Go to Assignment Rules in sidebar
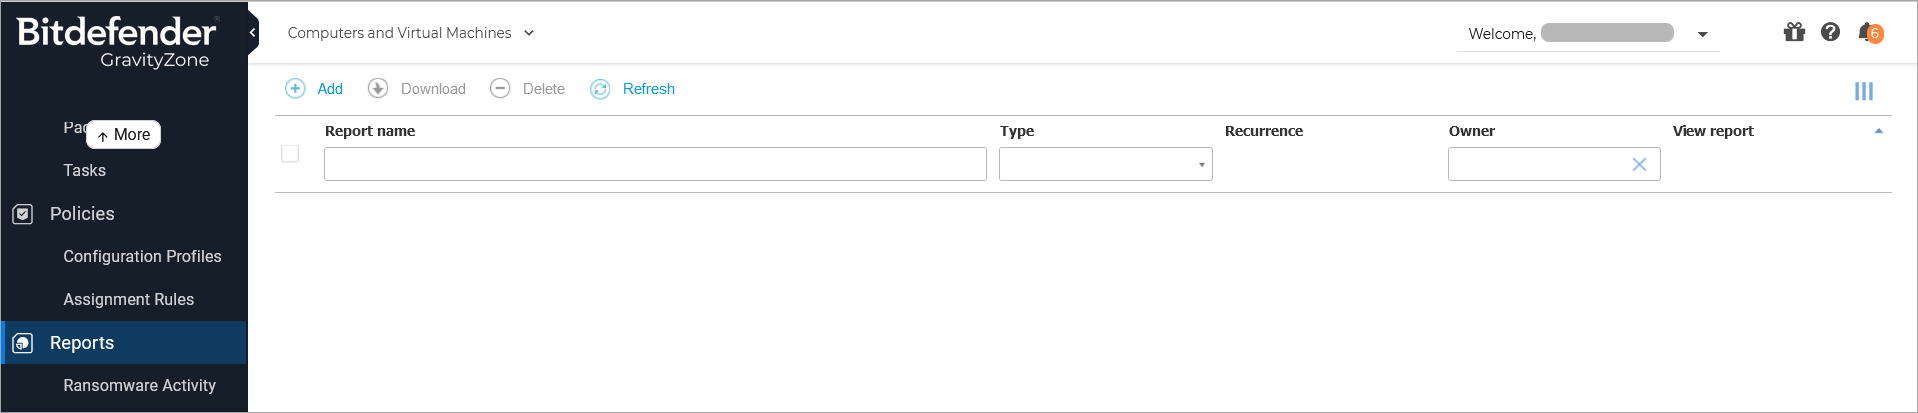The width and height of the screenshot is (1918, 413). click(x=128, y=300)
